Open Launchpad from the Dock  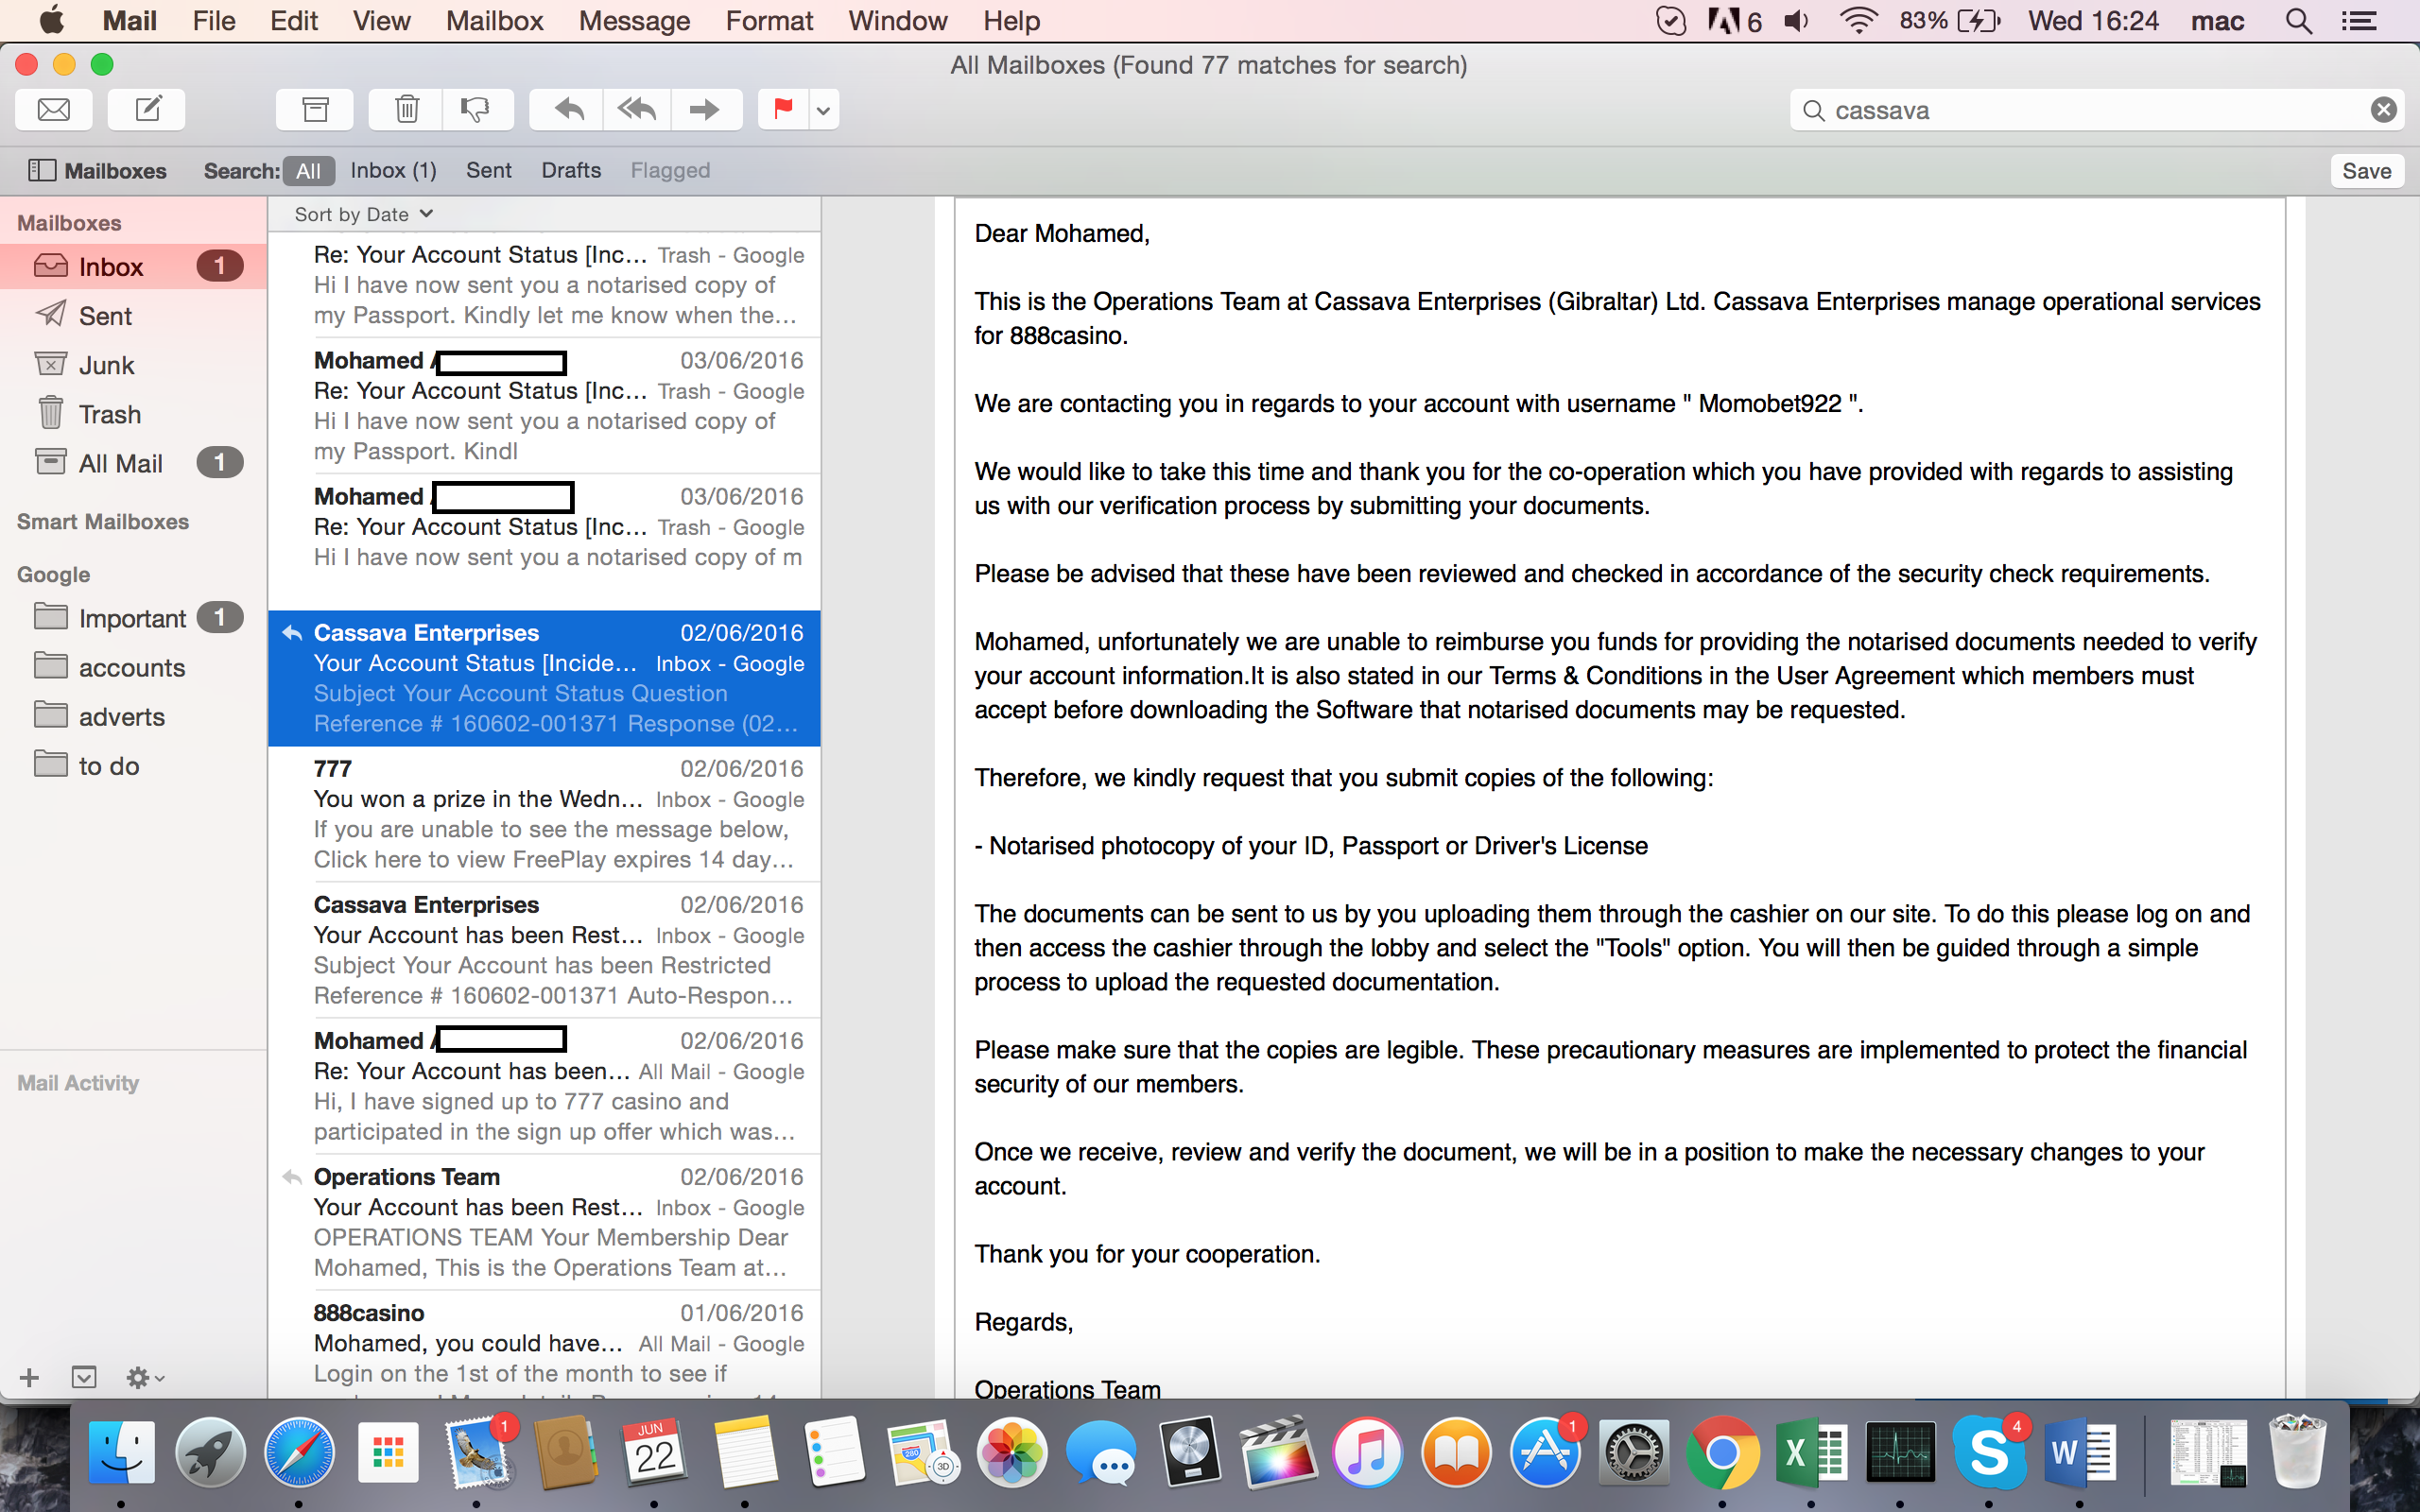pyautogui.click(x=210, y=1452)
